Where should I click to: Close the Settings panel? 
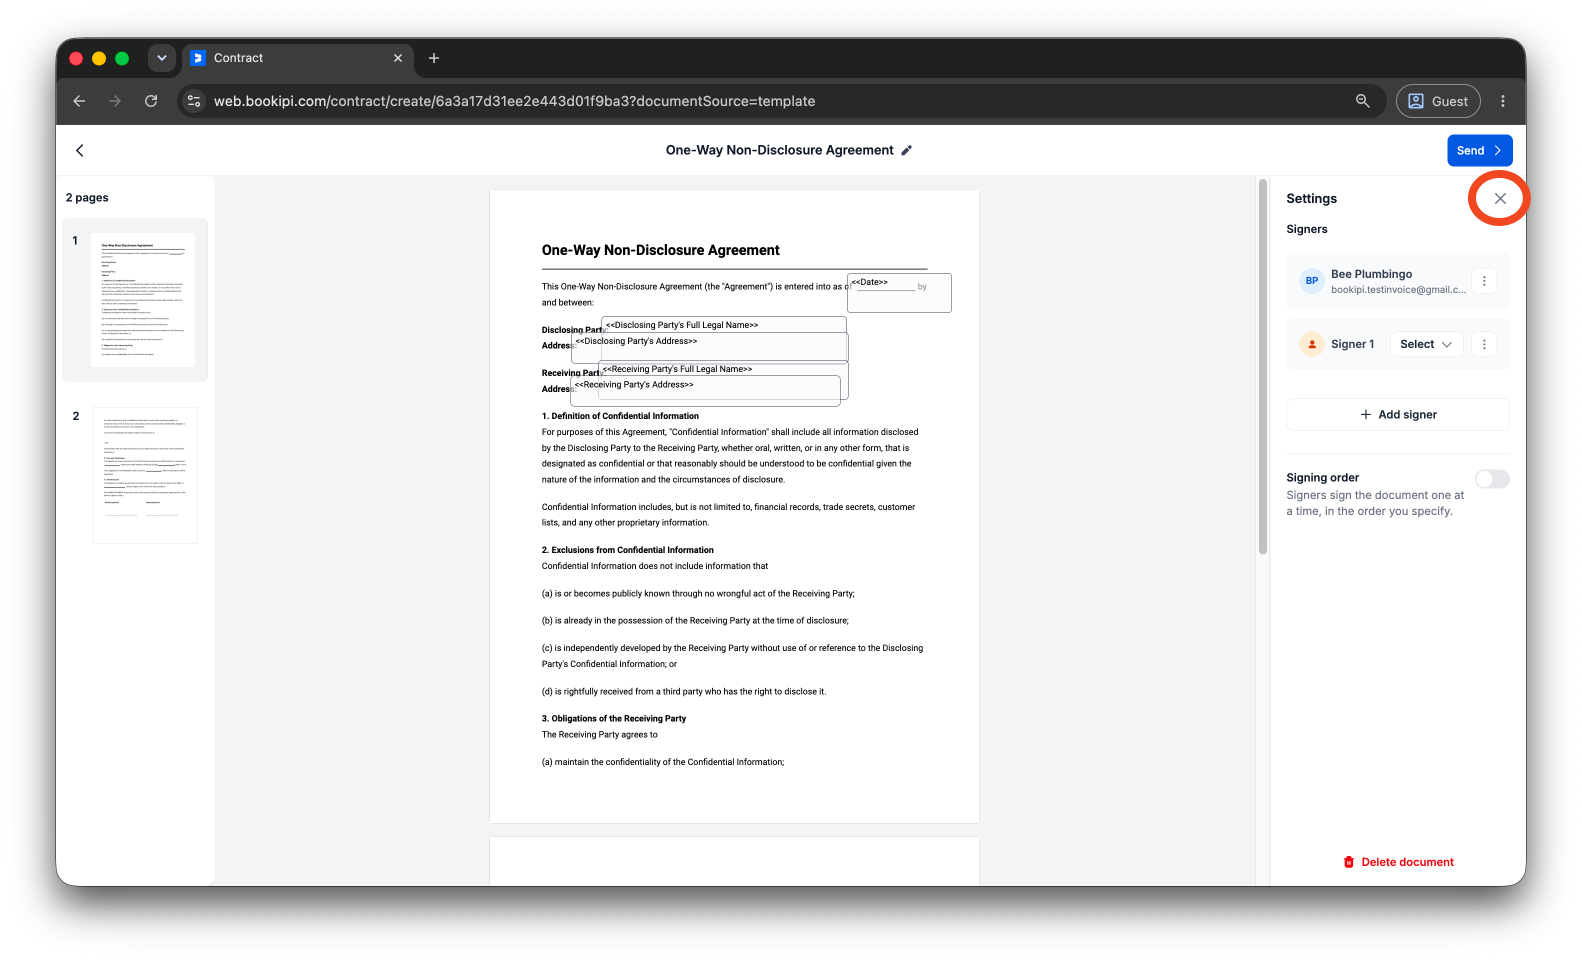(1499, 199)
